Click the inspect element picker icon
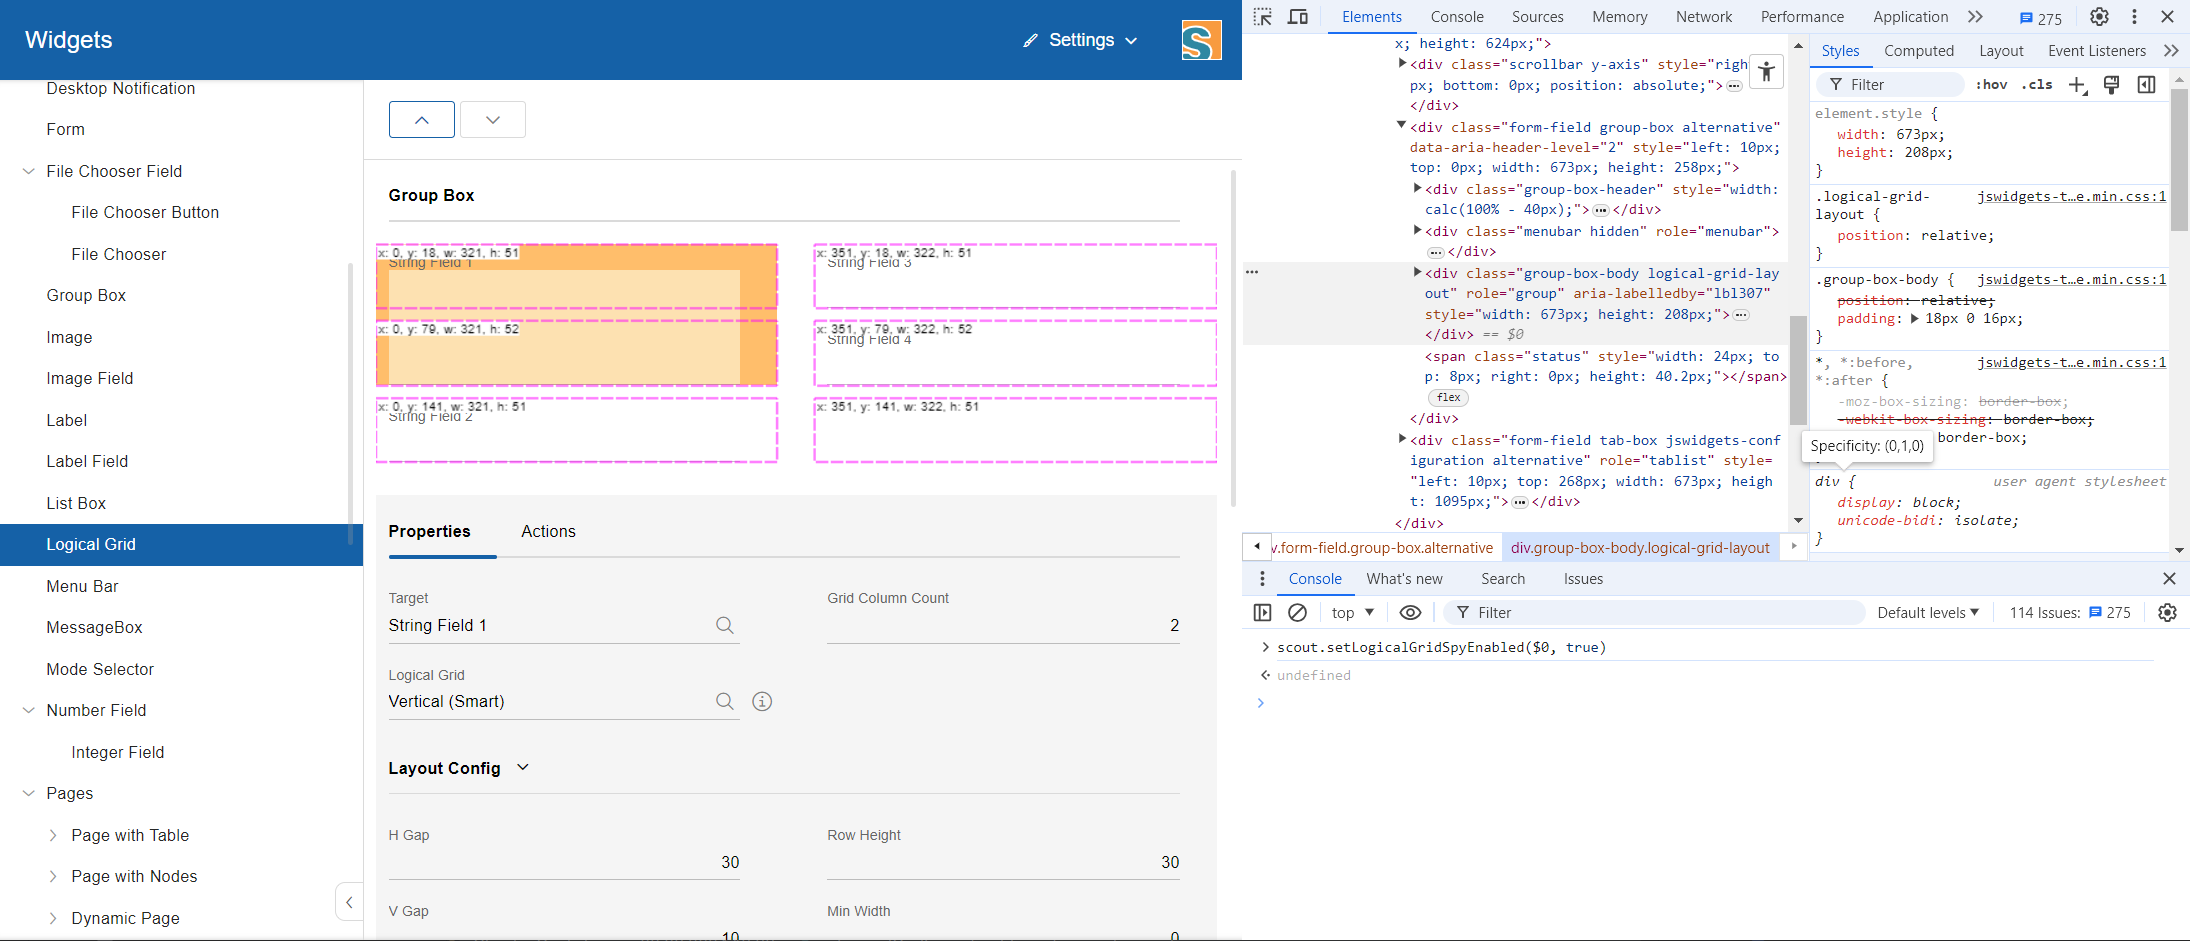This screenshot has height=941, width=2190. pos(1263,17)
